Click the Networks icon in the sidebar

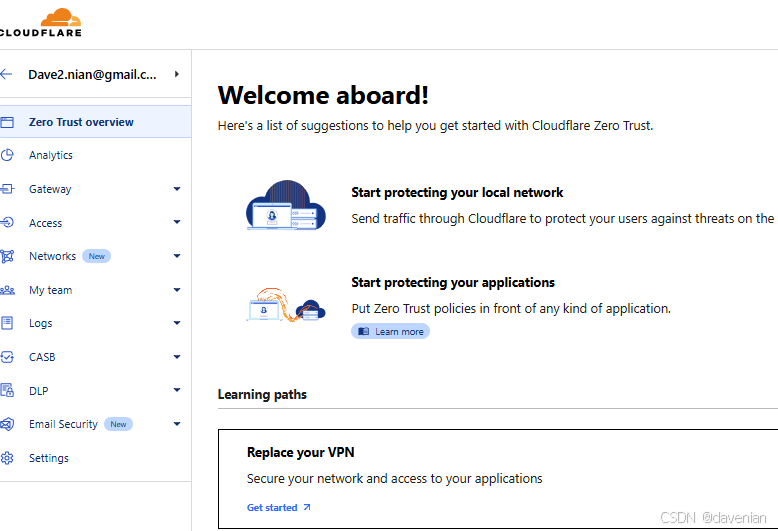pyautogui.click(x=7, y=256)
